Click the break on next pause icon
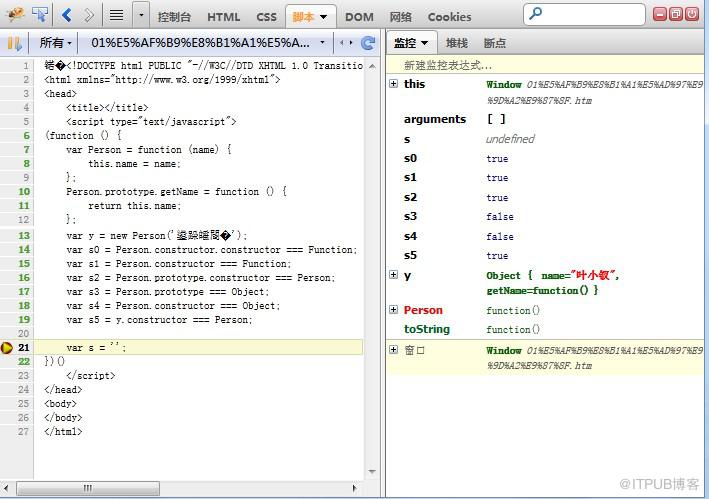The image size is (709, 499). tap(14, 43)
